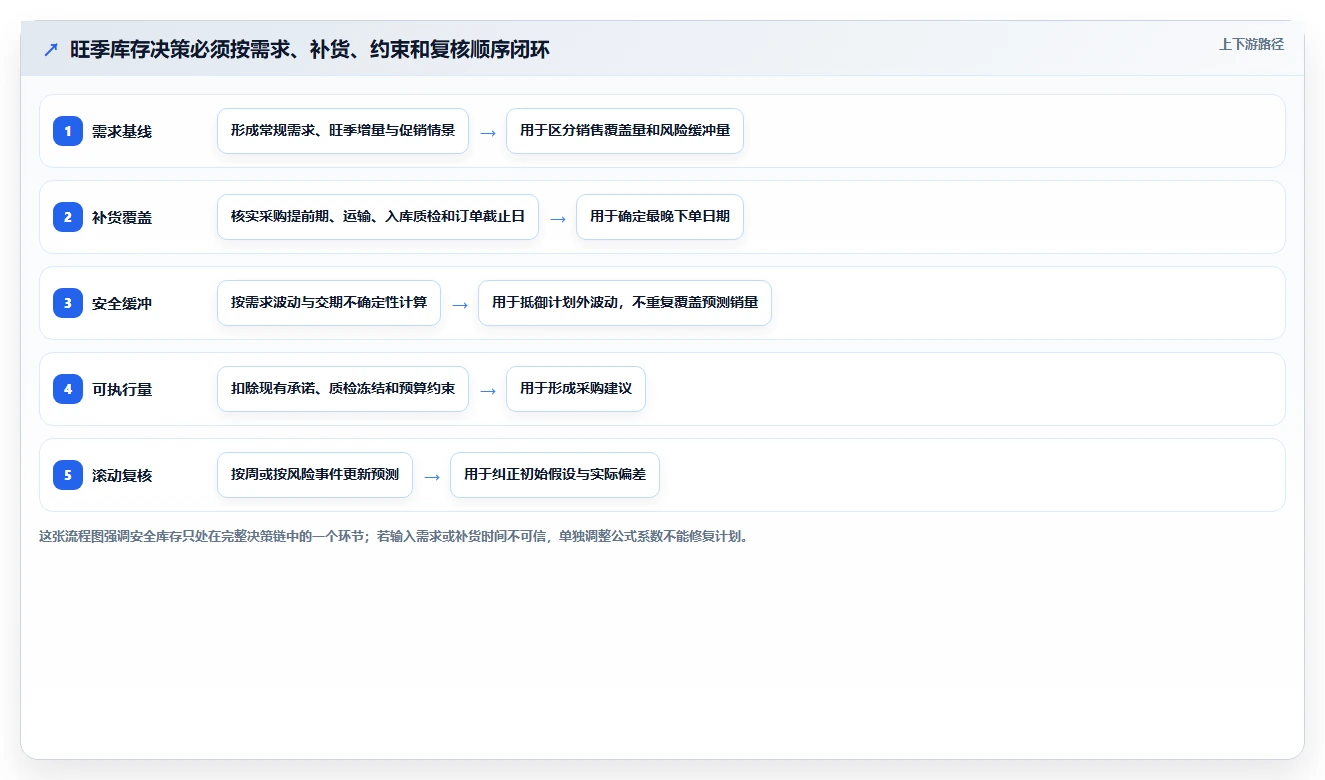
Task: Click the 需求基线 step label
Action: 122,131
